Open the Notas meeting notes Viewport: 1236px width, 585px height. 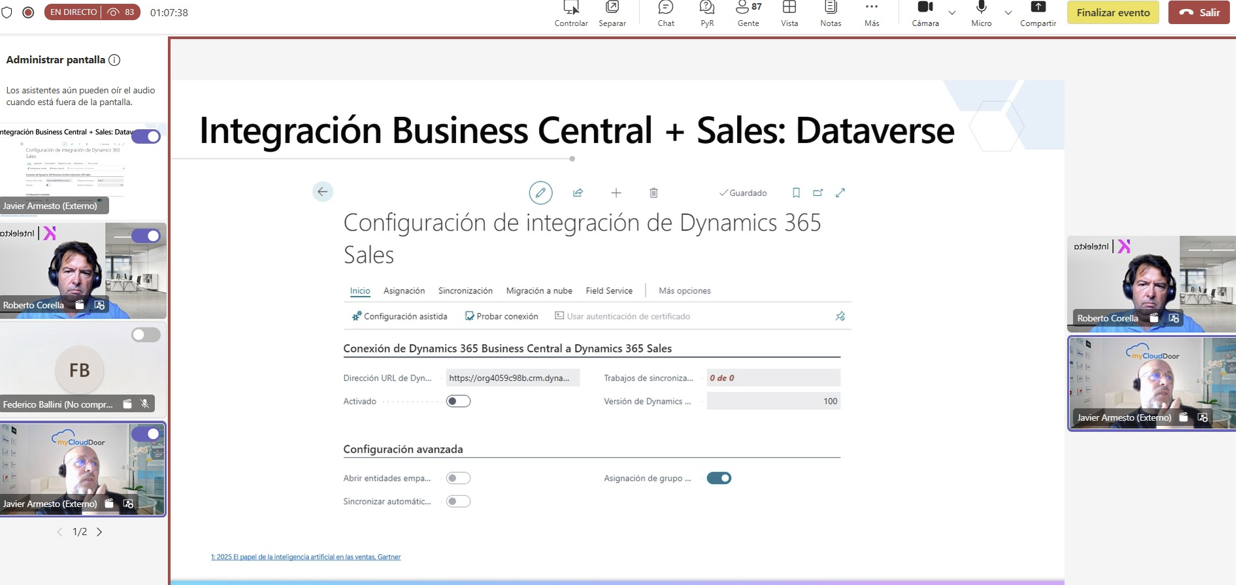click(x=830, y=13)
